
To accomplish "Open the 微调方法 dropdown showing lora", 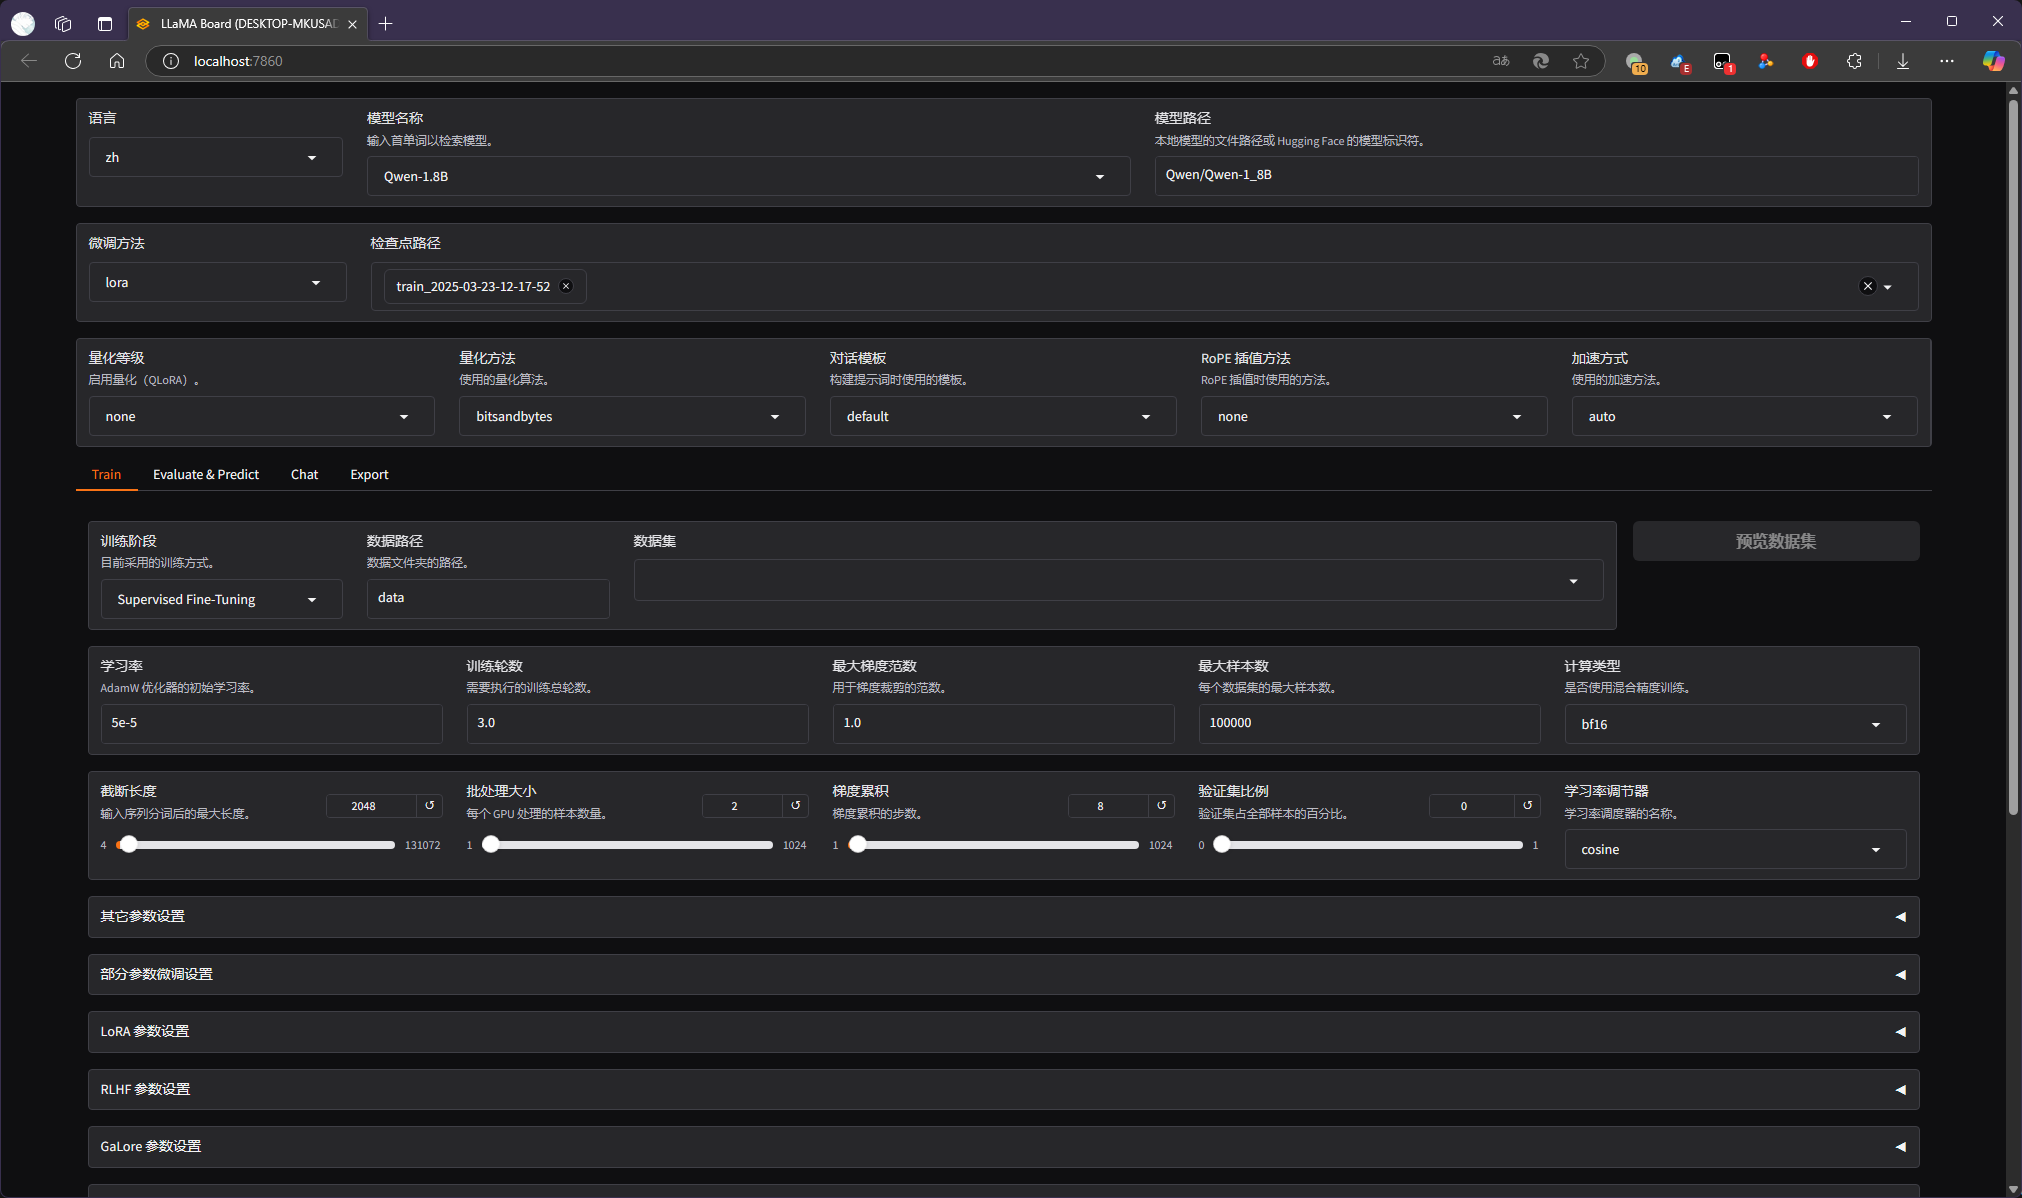I will coord(218,282).
